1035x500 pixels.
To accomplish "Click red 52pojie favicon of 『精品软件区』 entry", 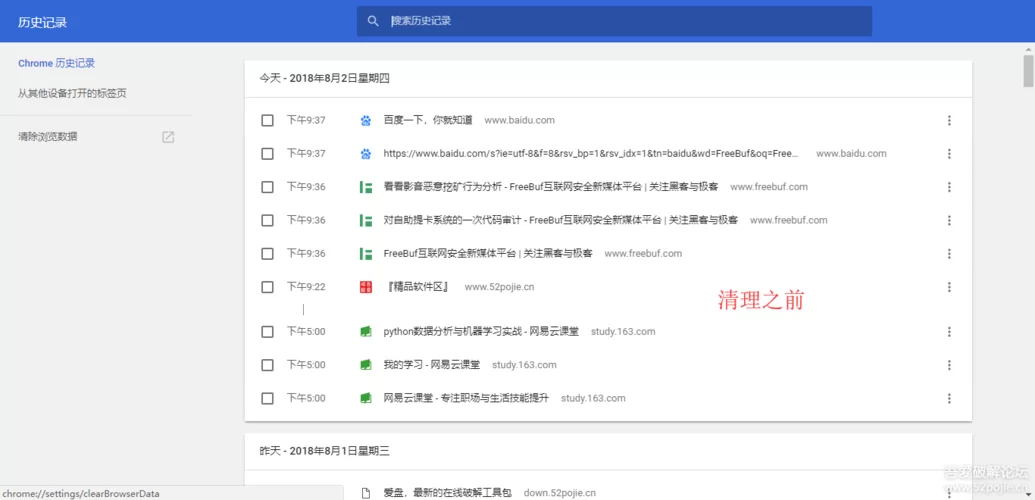I will [366, 287].
